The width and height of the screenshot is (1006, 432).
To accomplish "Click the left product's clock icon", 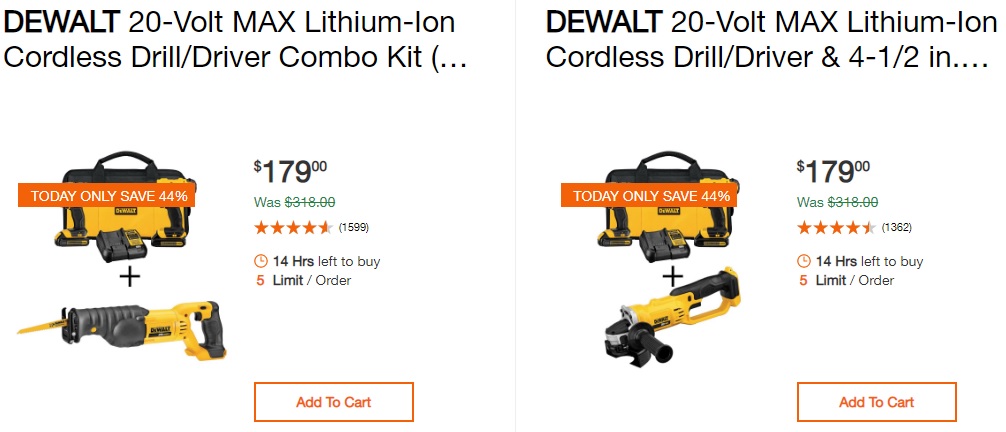I will [x=262, y=262].
